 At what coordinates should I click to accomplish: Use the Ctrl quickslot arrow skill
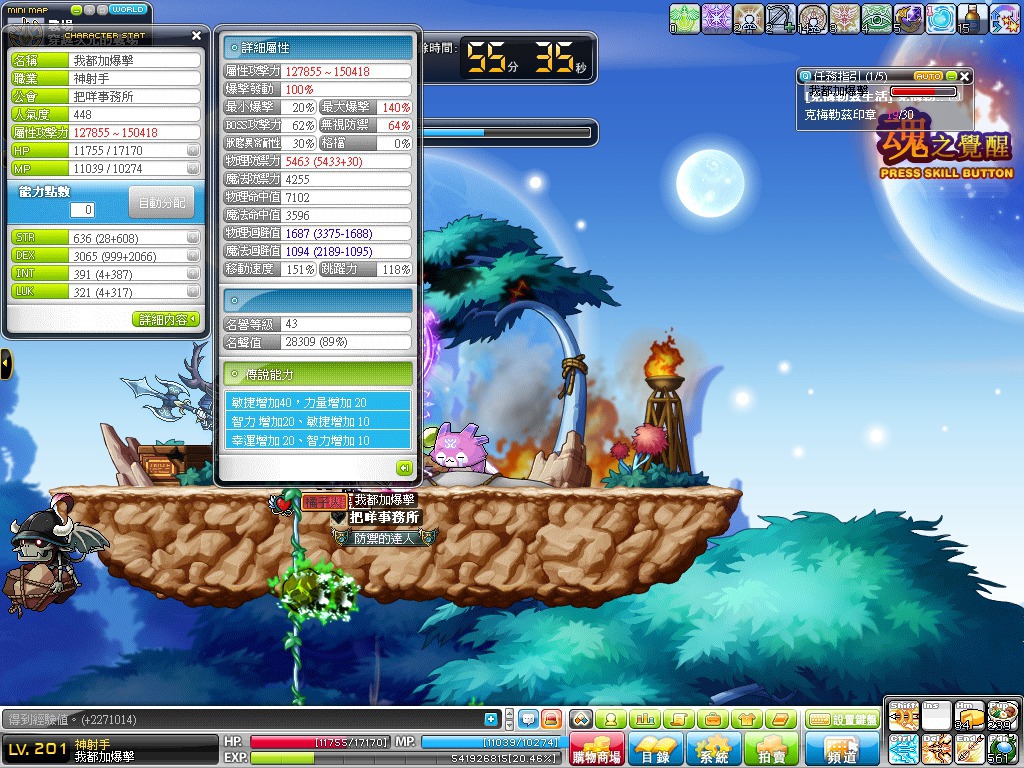[x=903, y=748]
